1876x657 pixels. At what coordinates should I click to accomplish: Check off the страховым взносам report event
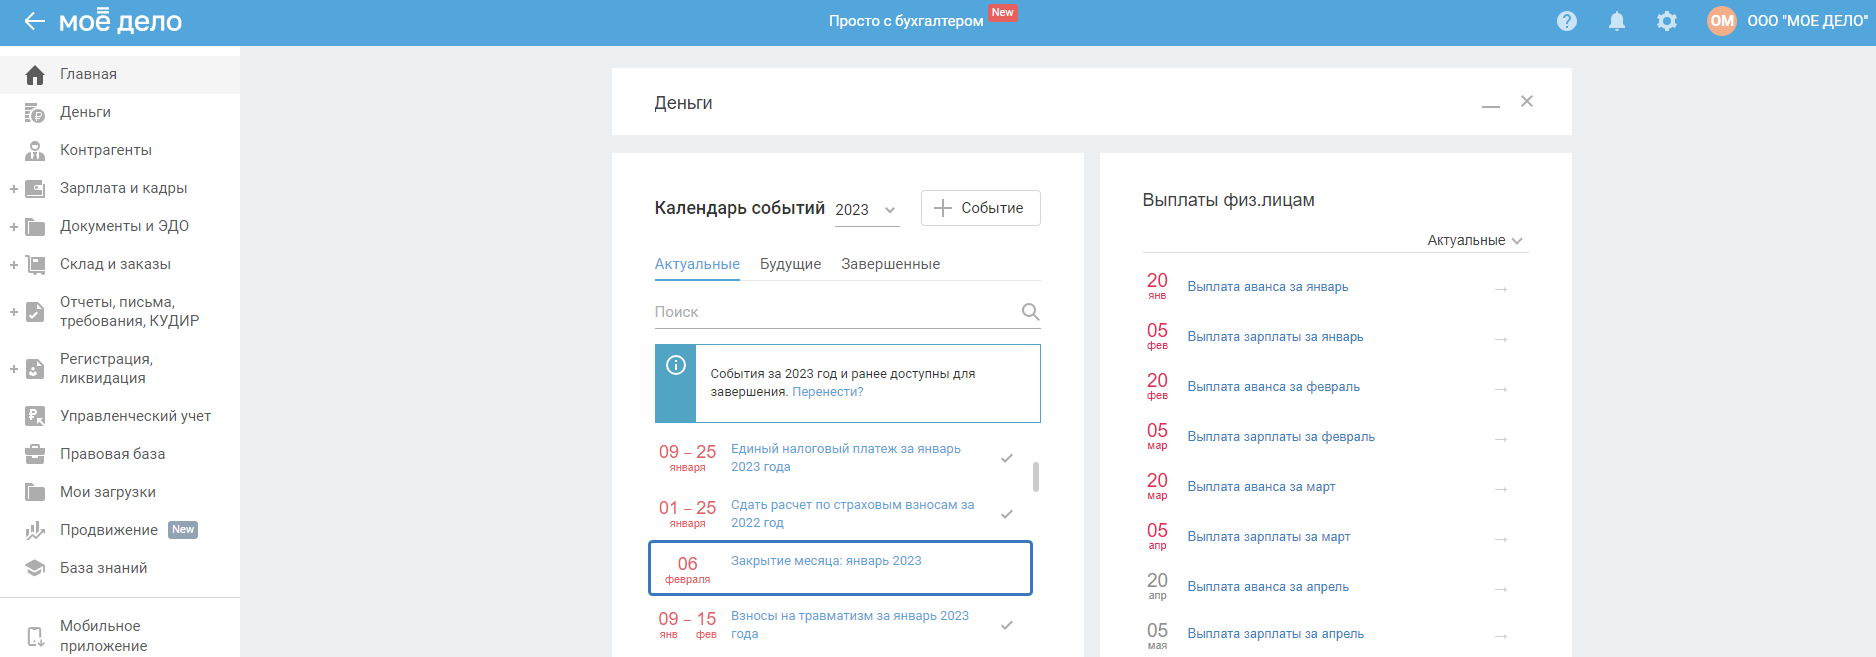pos(1007,514)
